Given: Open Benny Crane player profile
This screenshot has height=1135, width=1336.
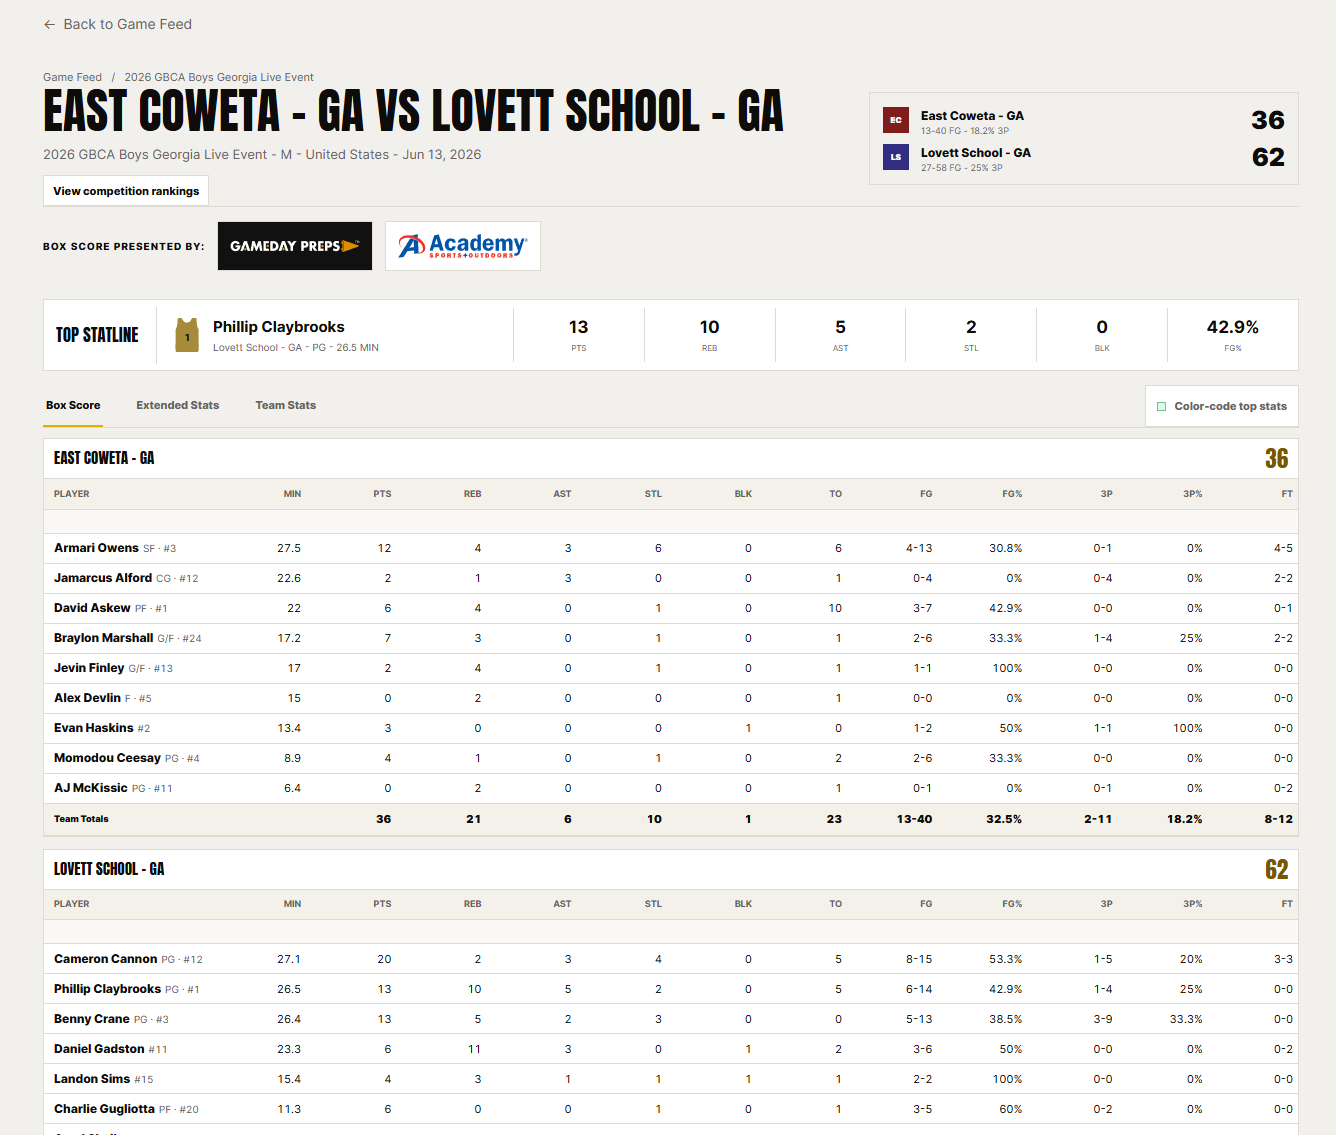Looking at the screenshot, I should click(92, 1019).
